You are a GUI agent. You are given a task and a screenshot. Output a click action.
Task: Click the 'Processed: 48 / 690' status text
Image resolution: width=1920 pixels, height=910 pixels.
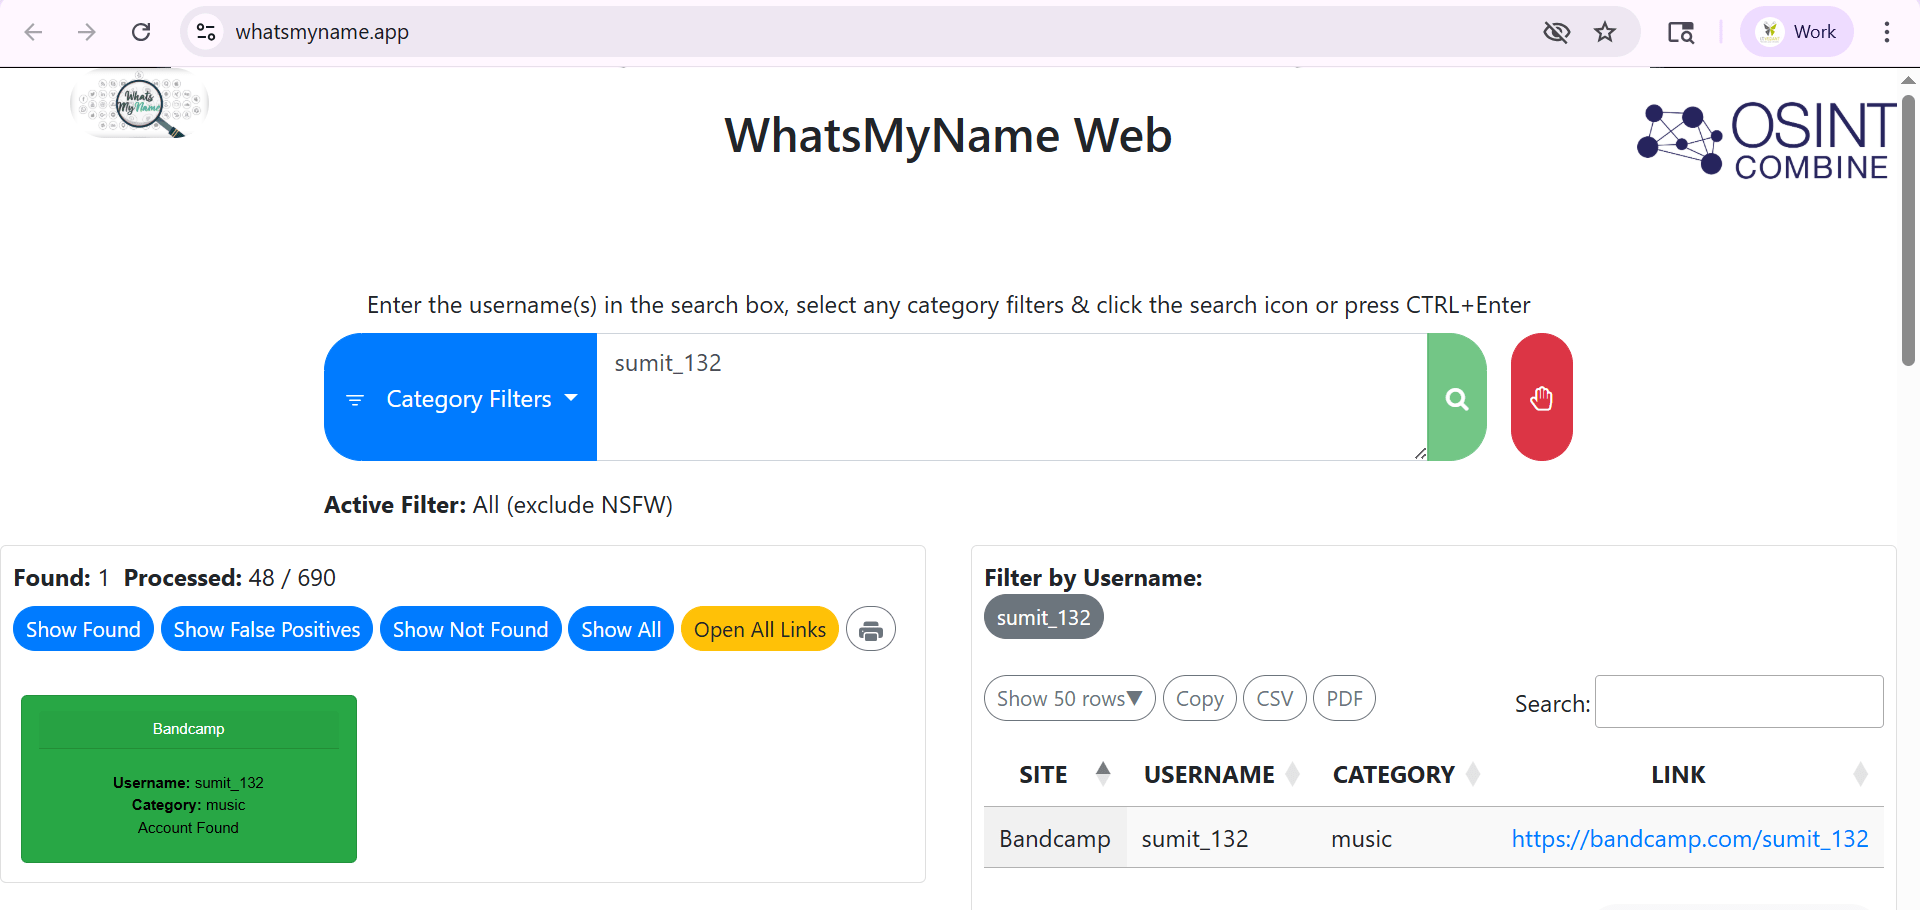pyautogui.click(x=230, y=578)
